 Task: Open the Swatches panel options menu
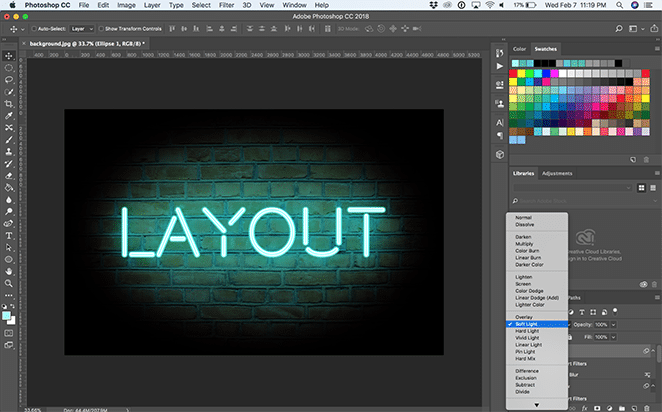pyautogui.click(x=655, y=48)
